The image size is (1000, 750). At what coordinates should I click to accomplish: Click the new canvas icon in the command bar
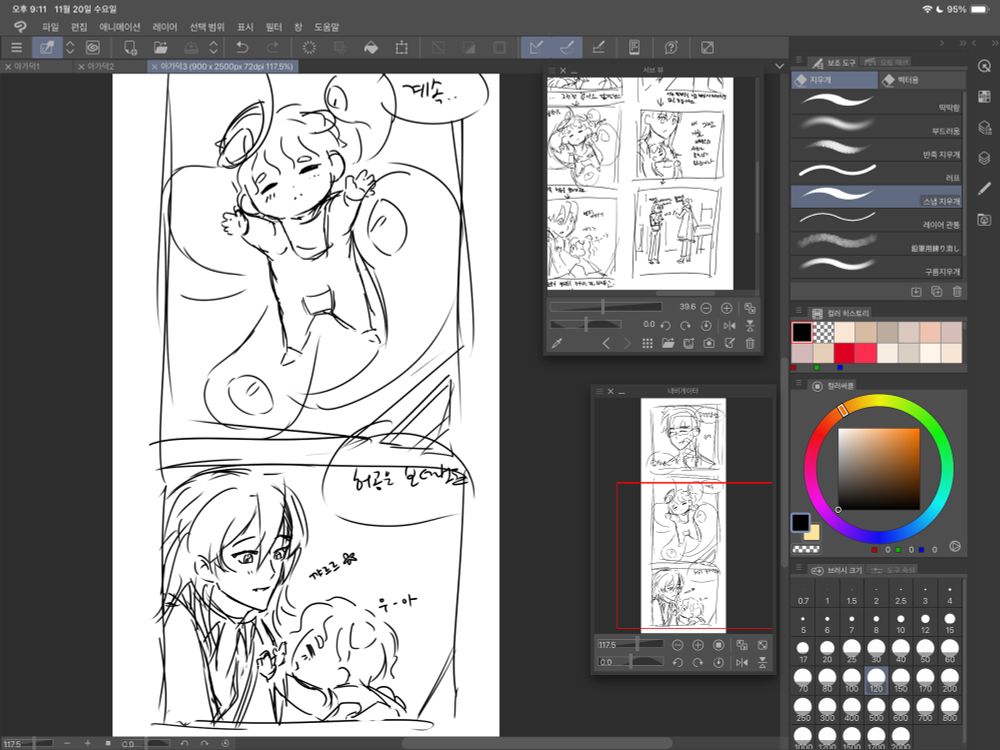pos(130,48)
